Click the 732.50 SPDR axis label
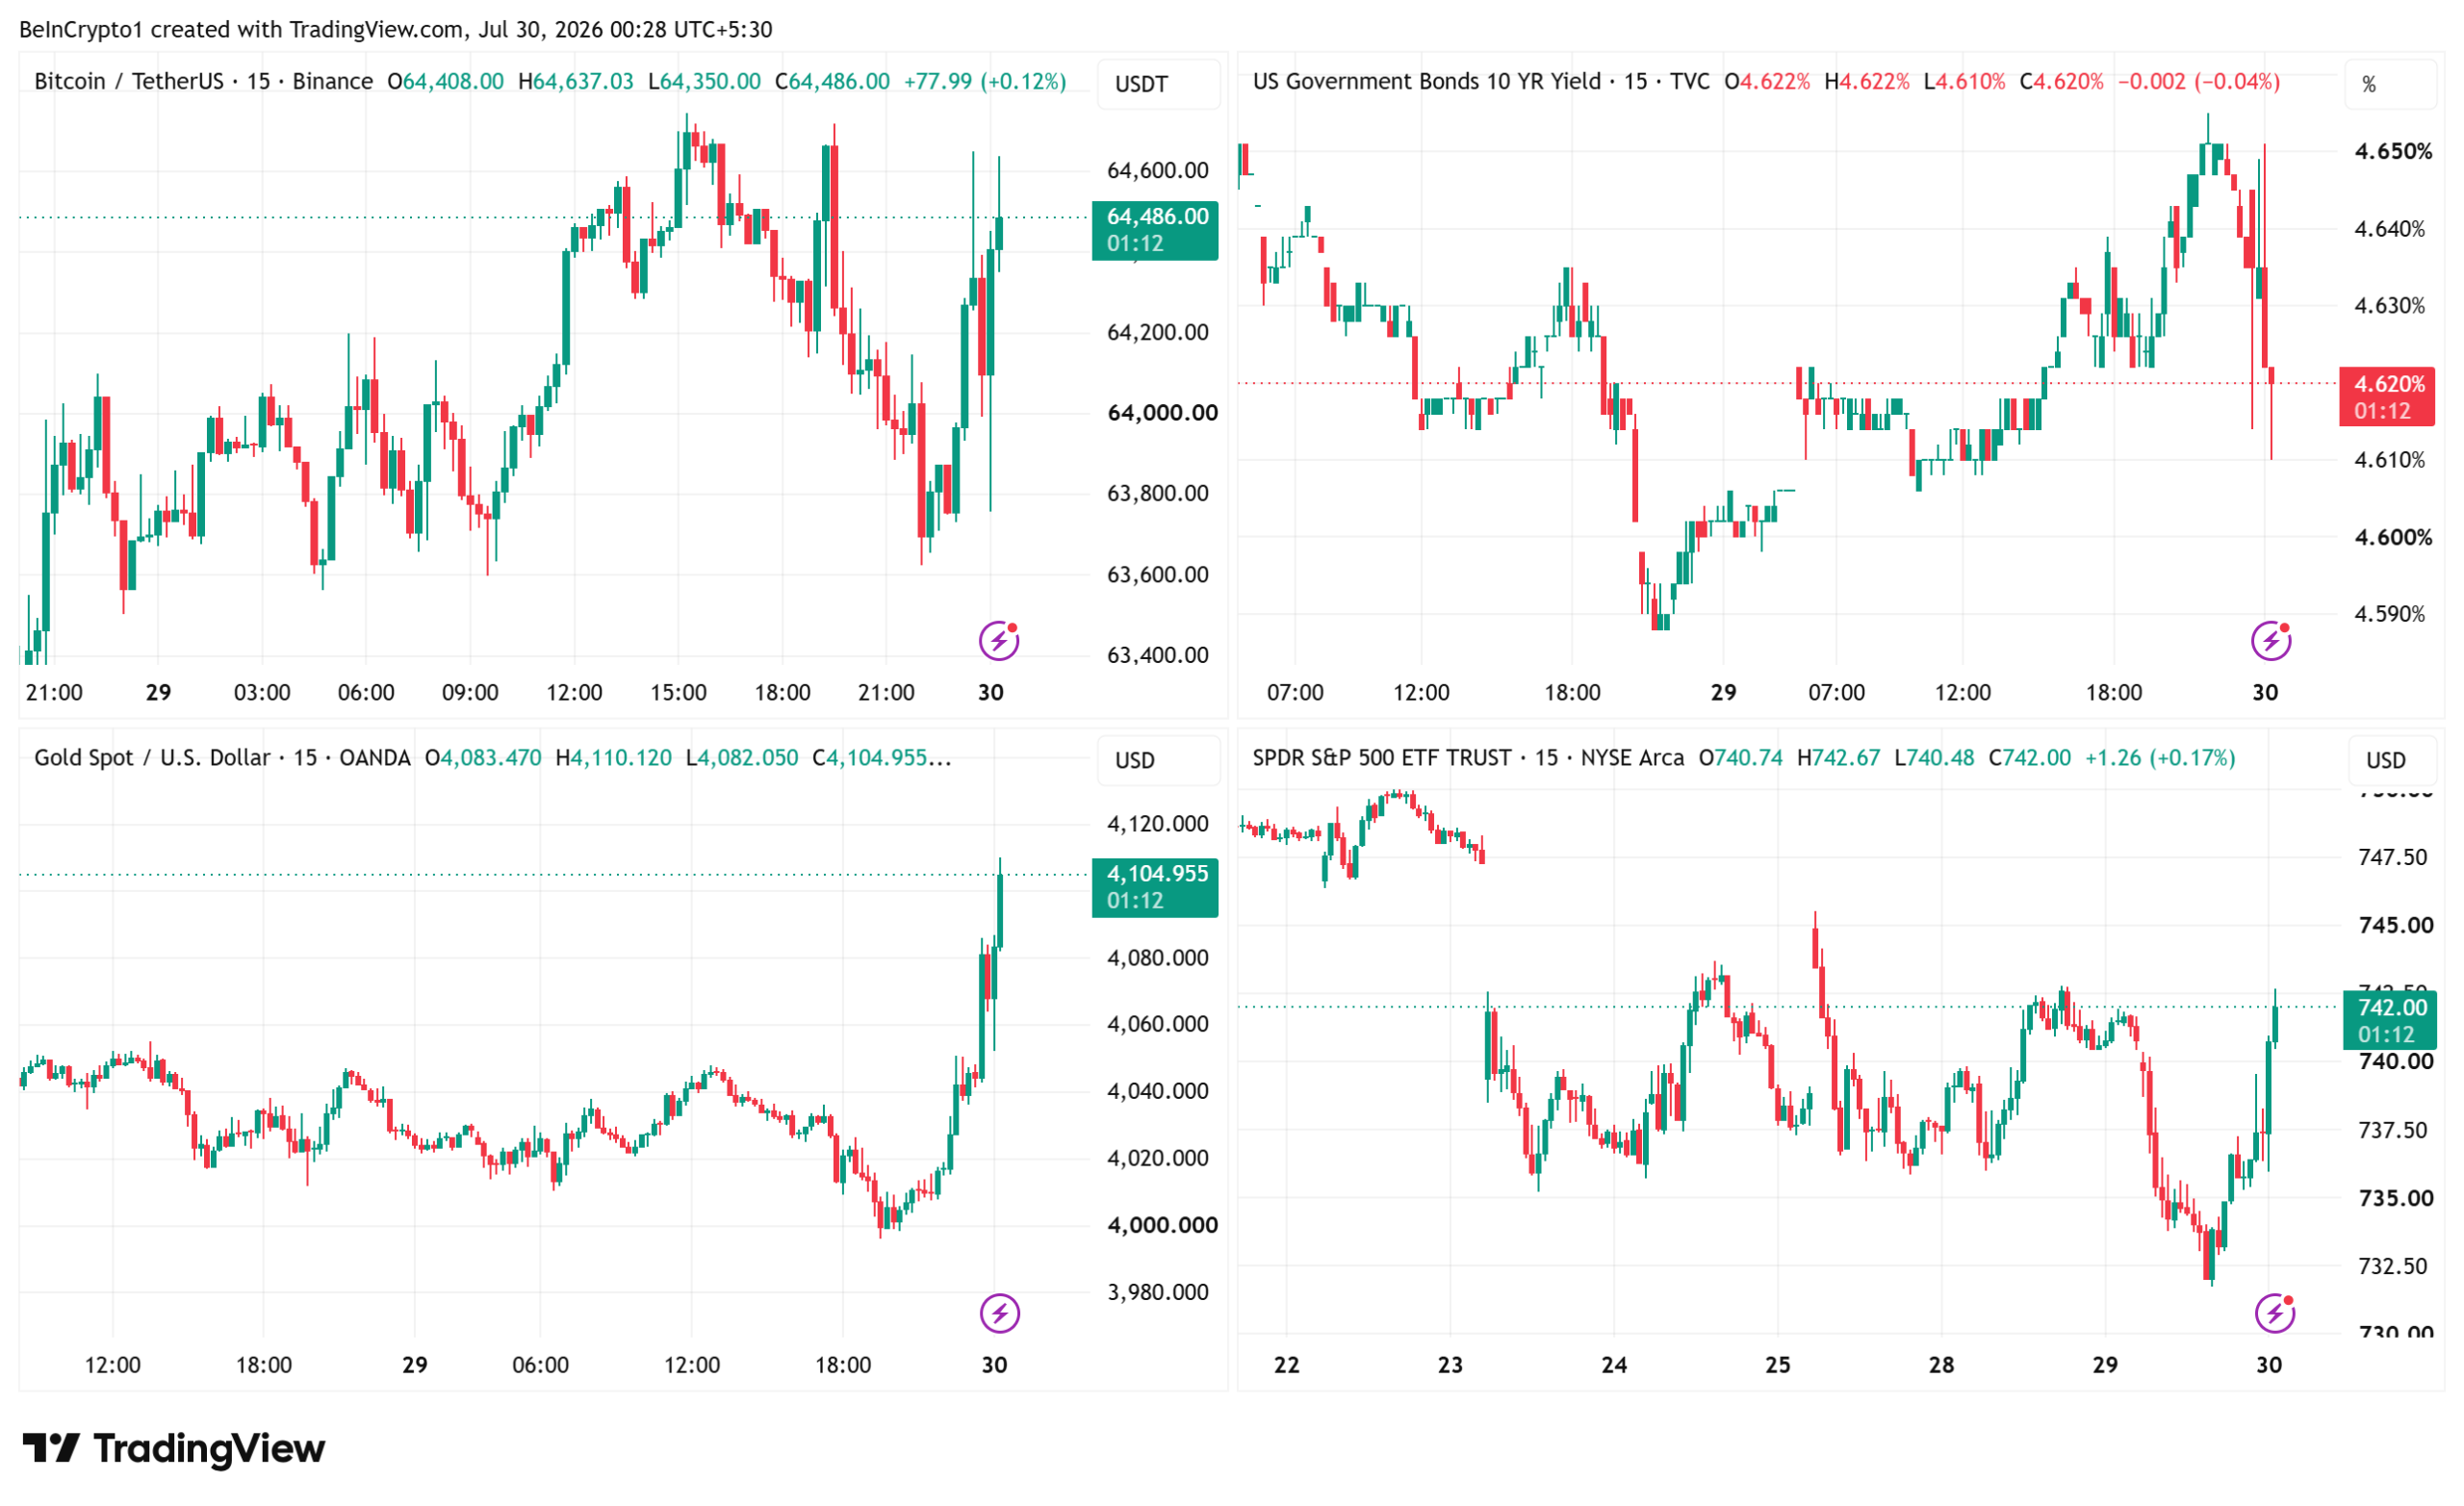Screen dimensions: 2464x1506 (x=2393, y=1266)
